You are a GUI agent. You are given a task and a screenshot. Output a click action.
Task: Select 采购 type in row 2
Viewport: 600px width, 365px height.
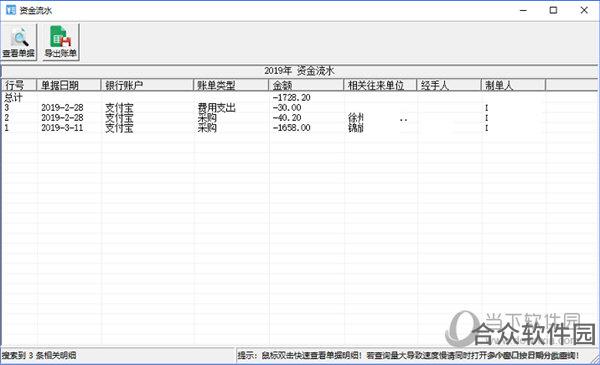pos(207,117)
